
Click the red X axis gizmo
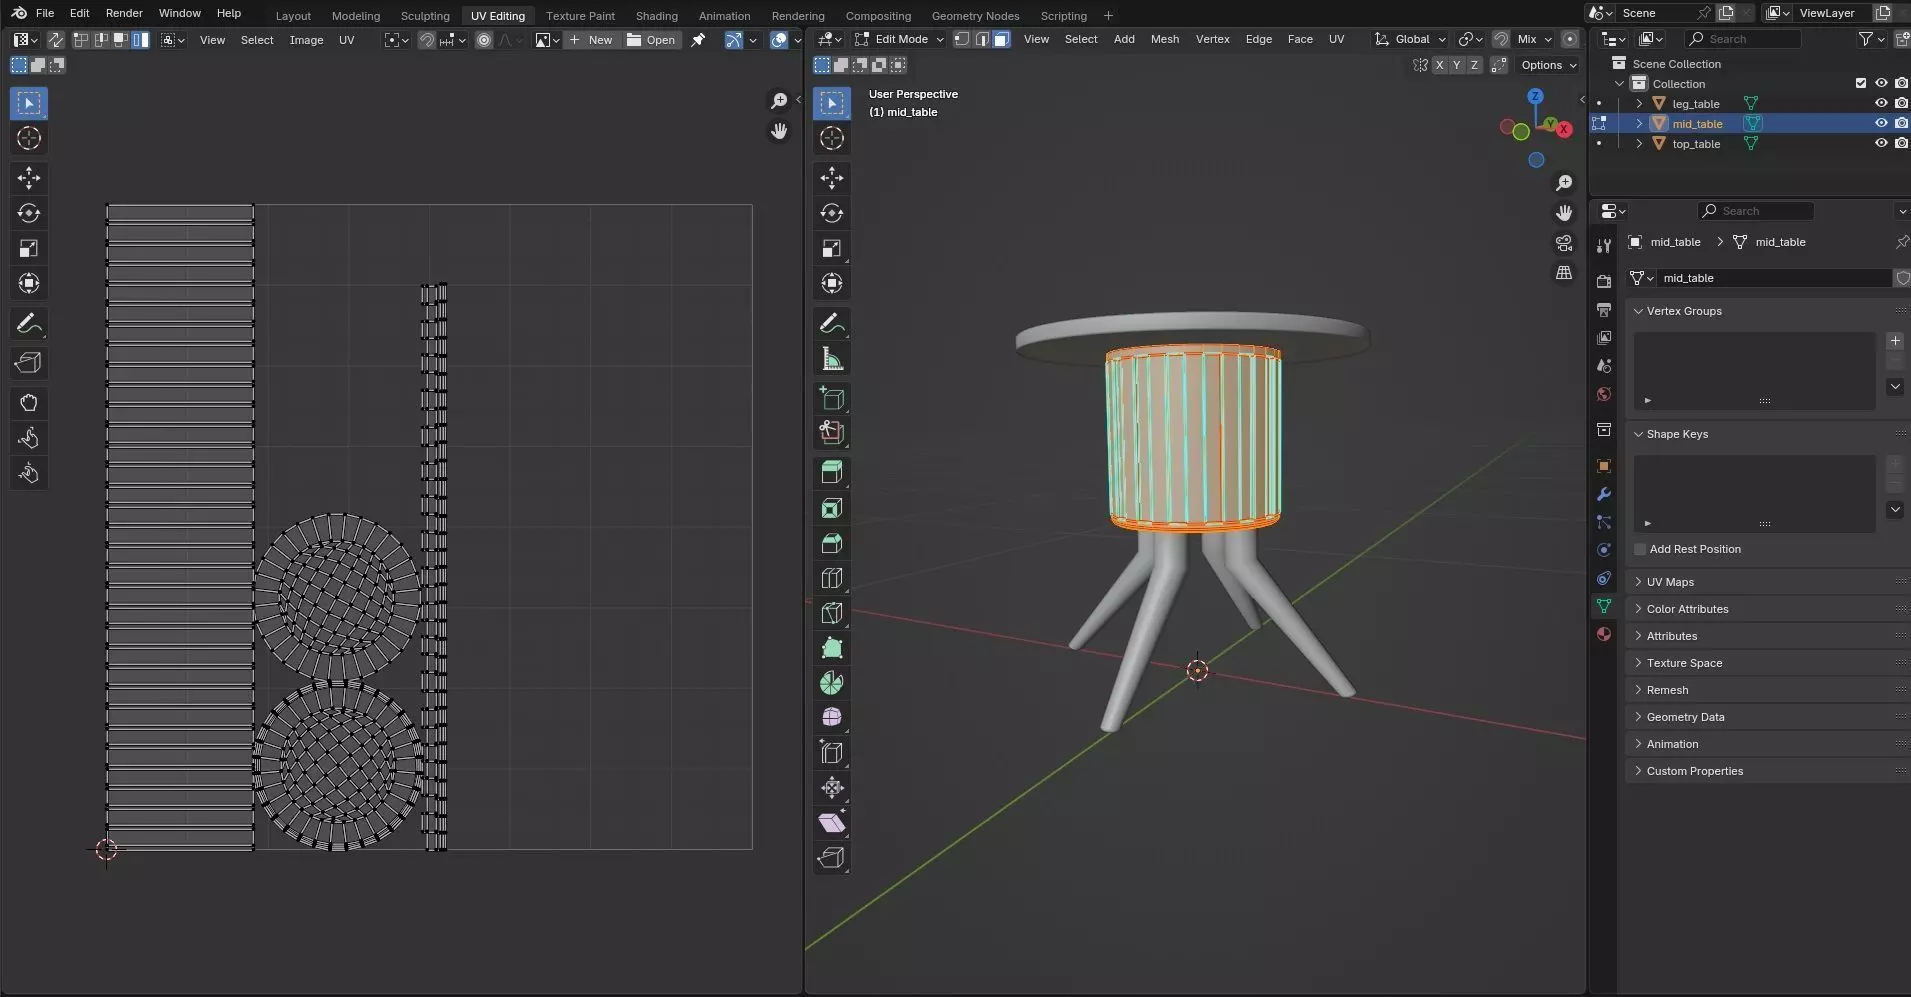pyautogui.click(x=1564, y=129)
